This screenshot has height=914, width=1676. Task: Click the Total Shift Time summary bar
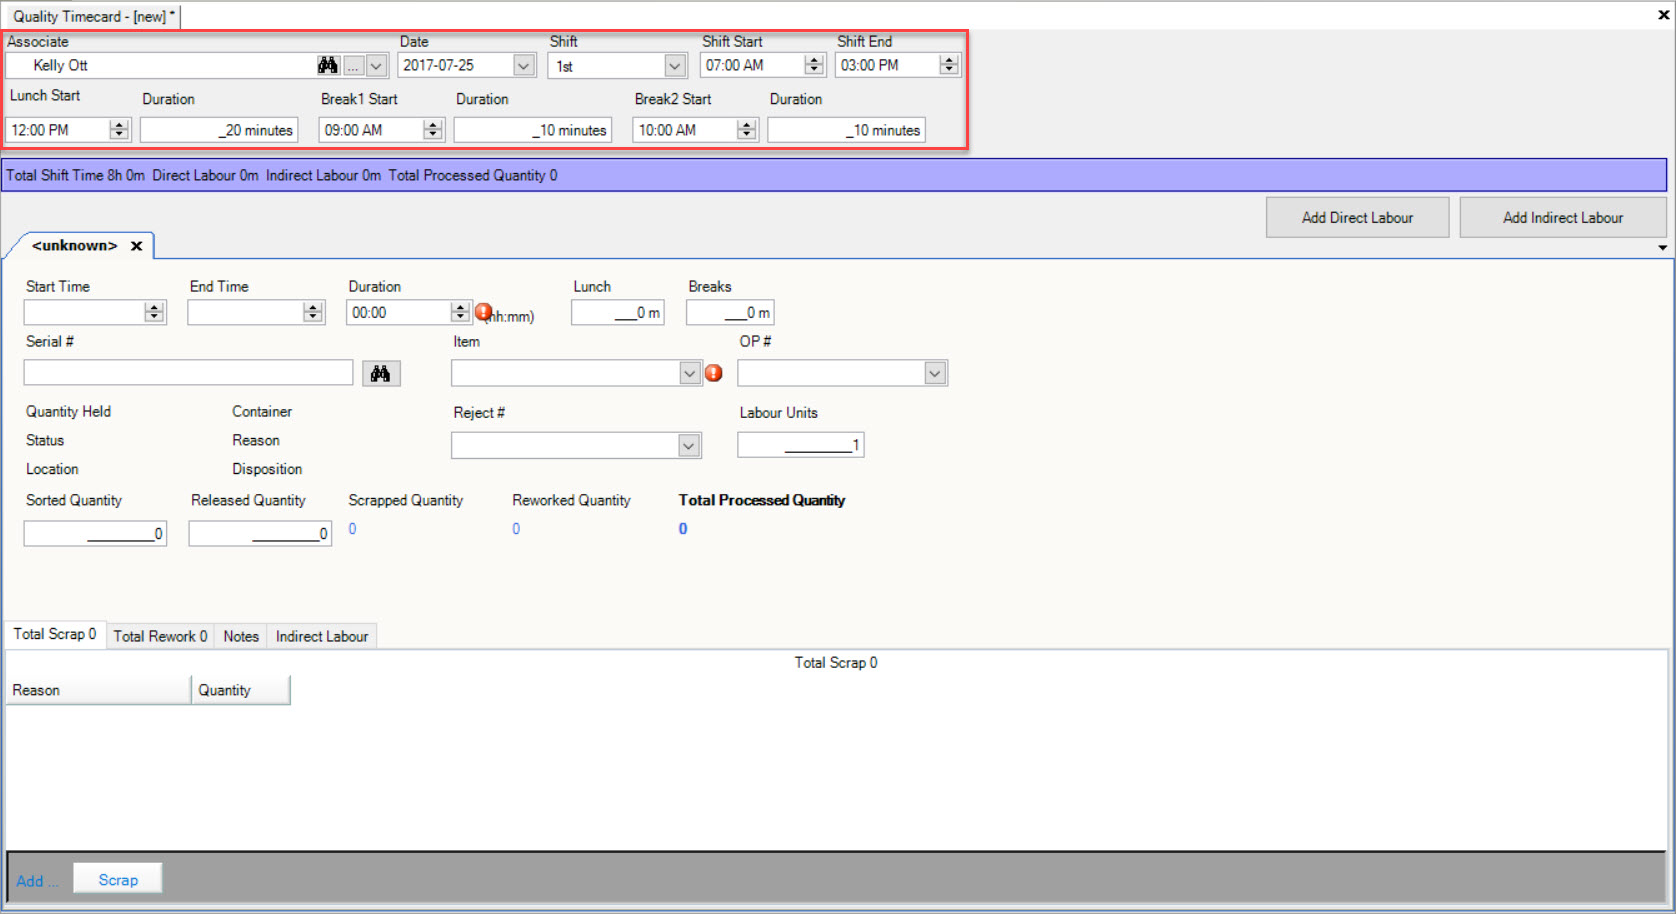click(x=834, y=175)
